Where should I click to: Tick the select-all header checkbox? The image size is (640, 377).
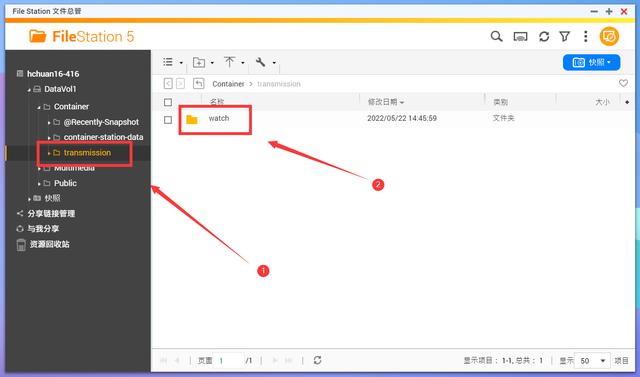168,102
